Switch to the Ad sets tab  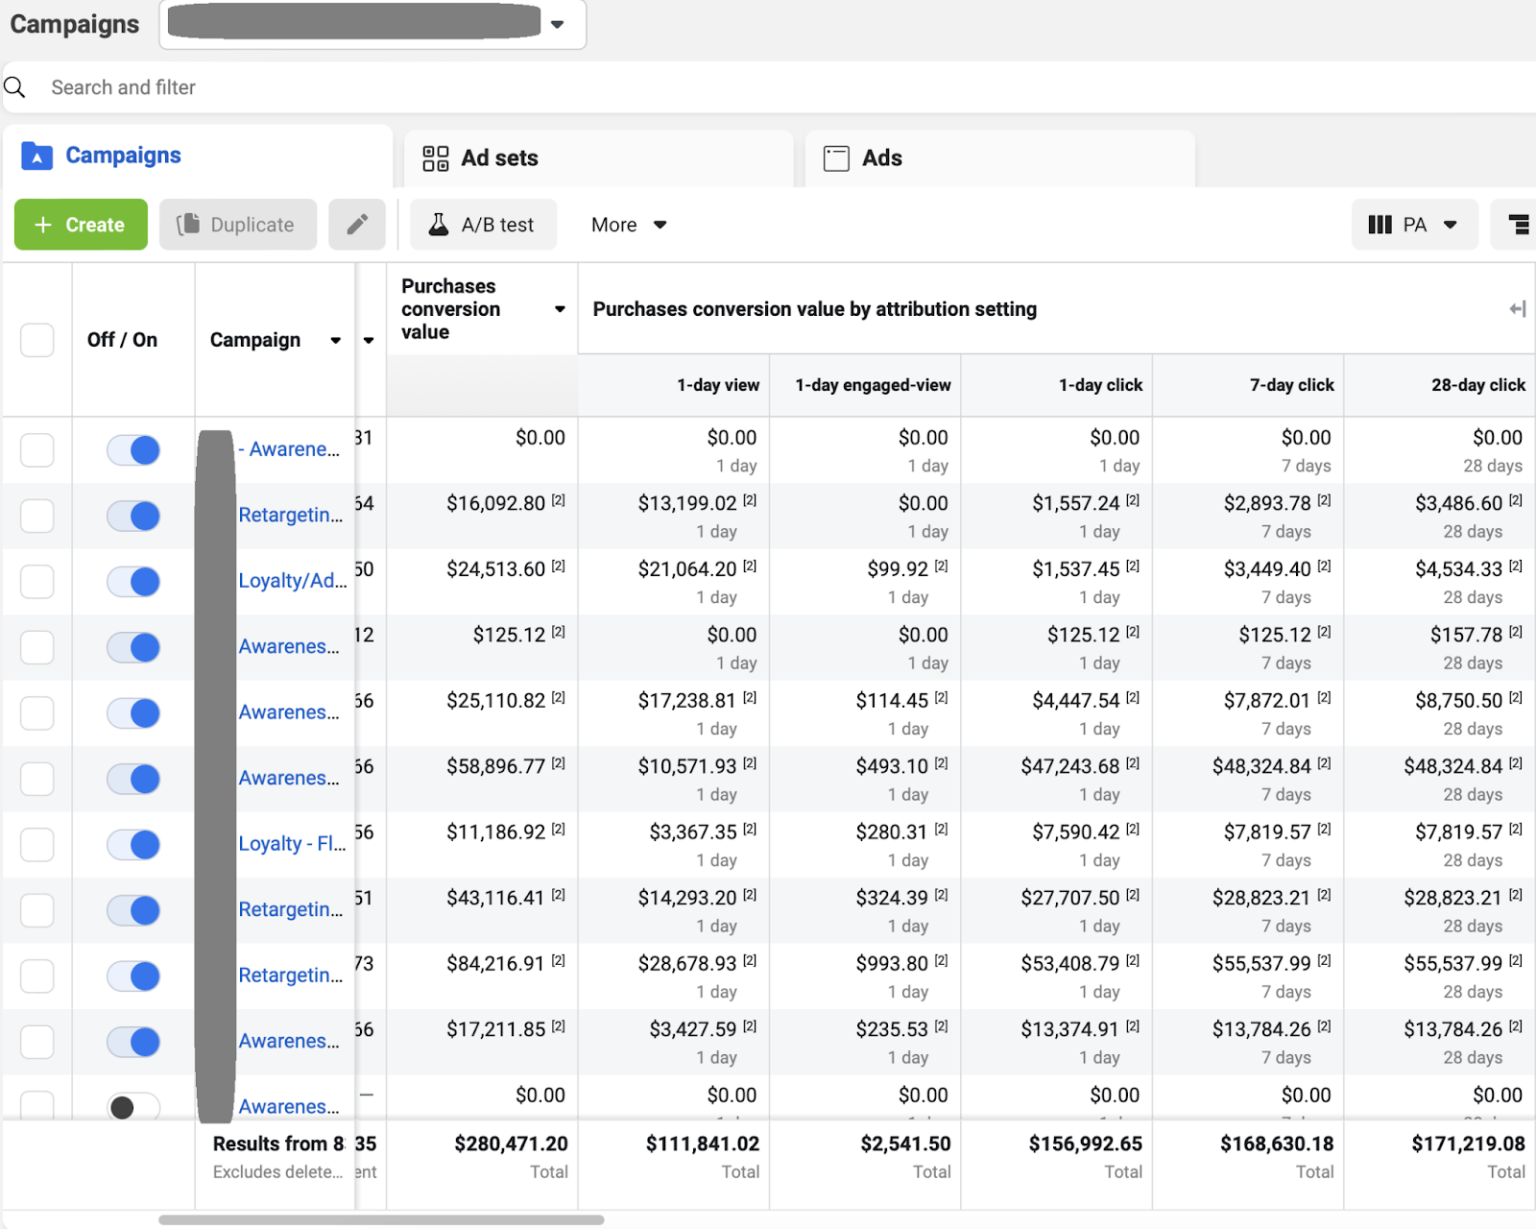tap(499, 157)
